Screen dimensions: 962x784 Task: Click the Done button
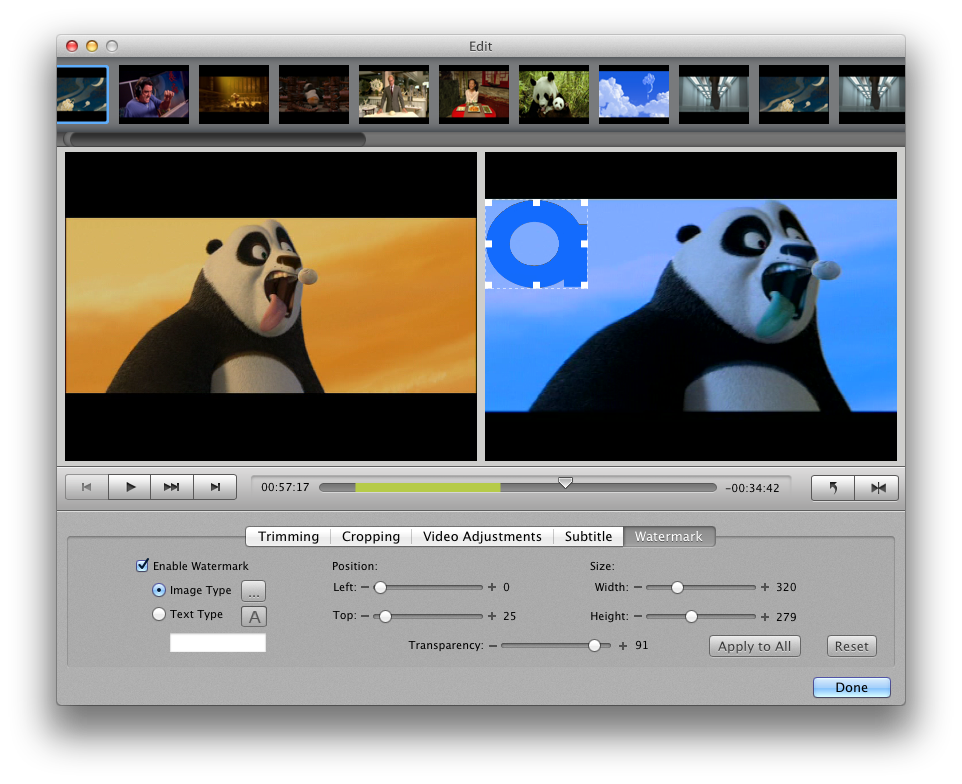point(851,688)
